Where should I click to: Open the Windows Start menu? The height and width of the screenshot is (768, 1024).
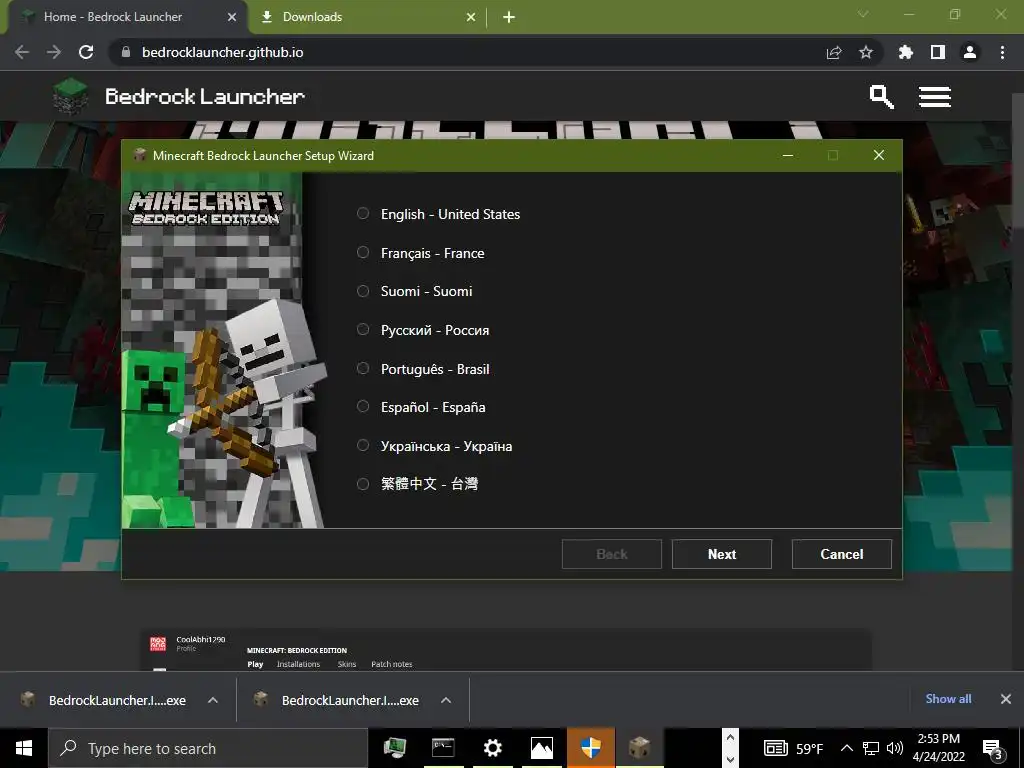click(x=24, y=748)
